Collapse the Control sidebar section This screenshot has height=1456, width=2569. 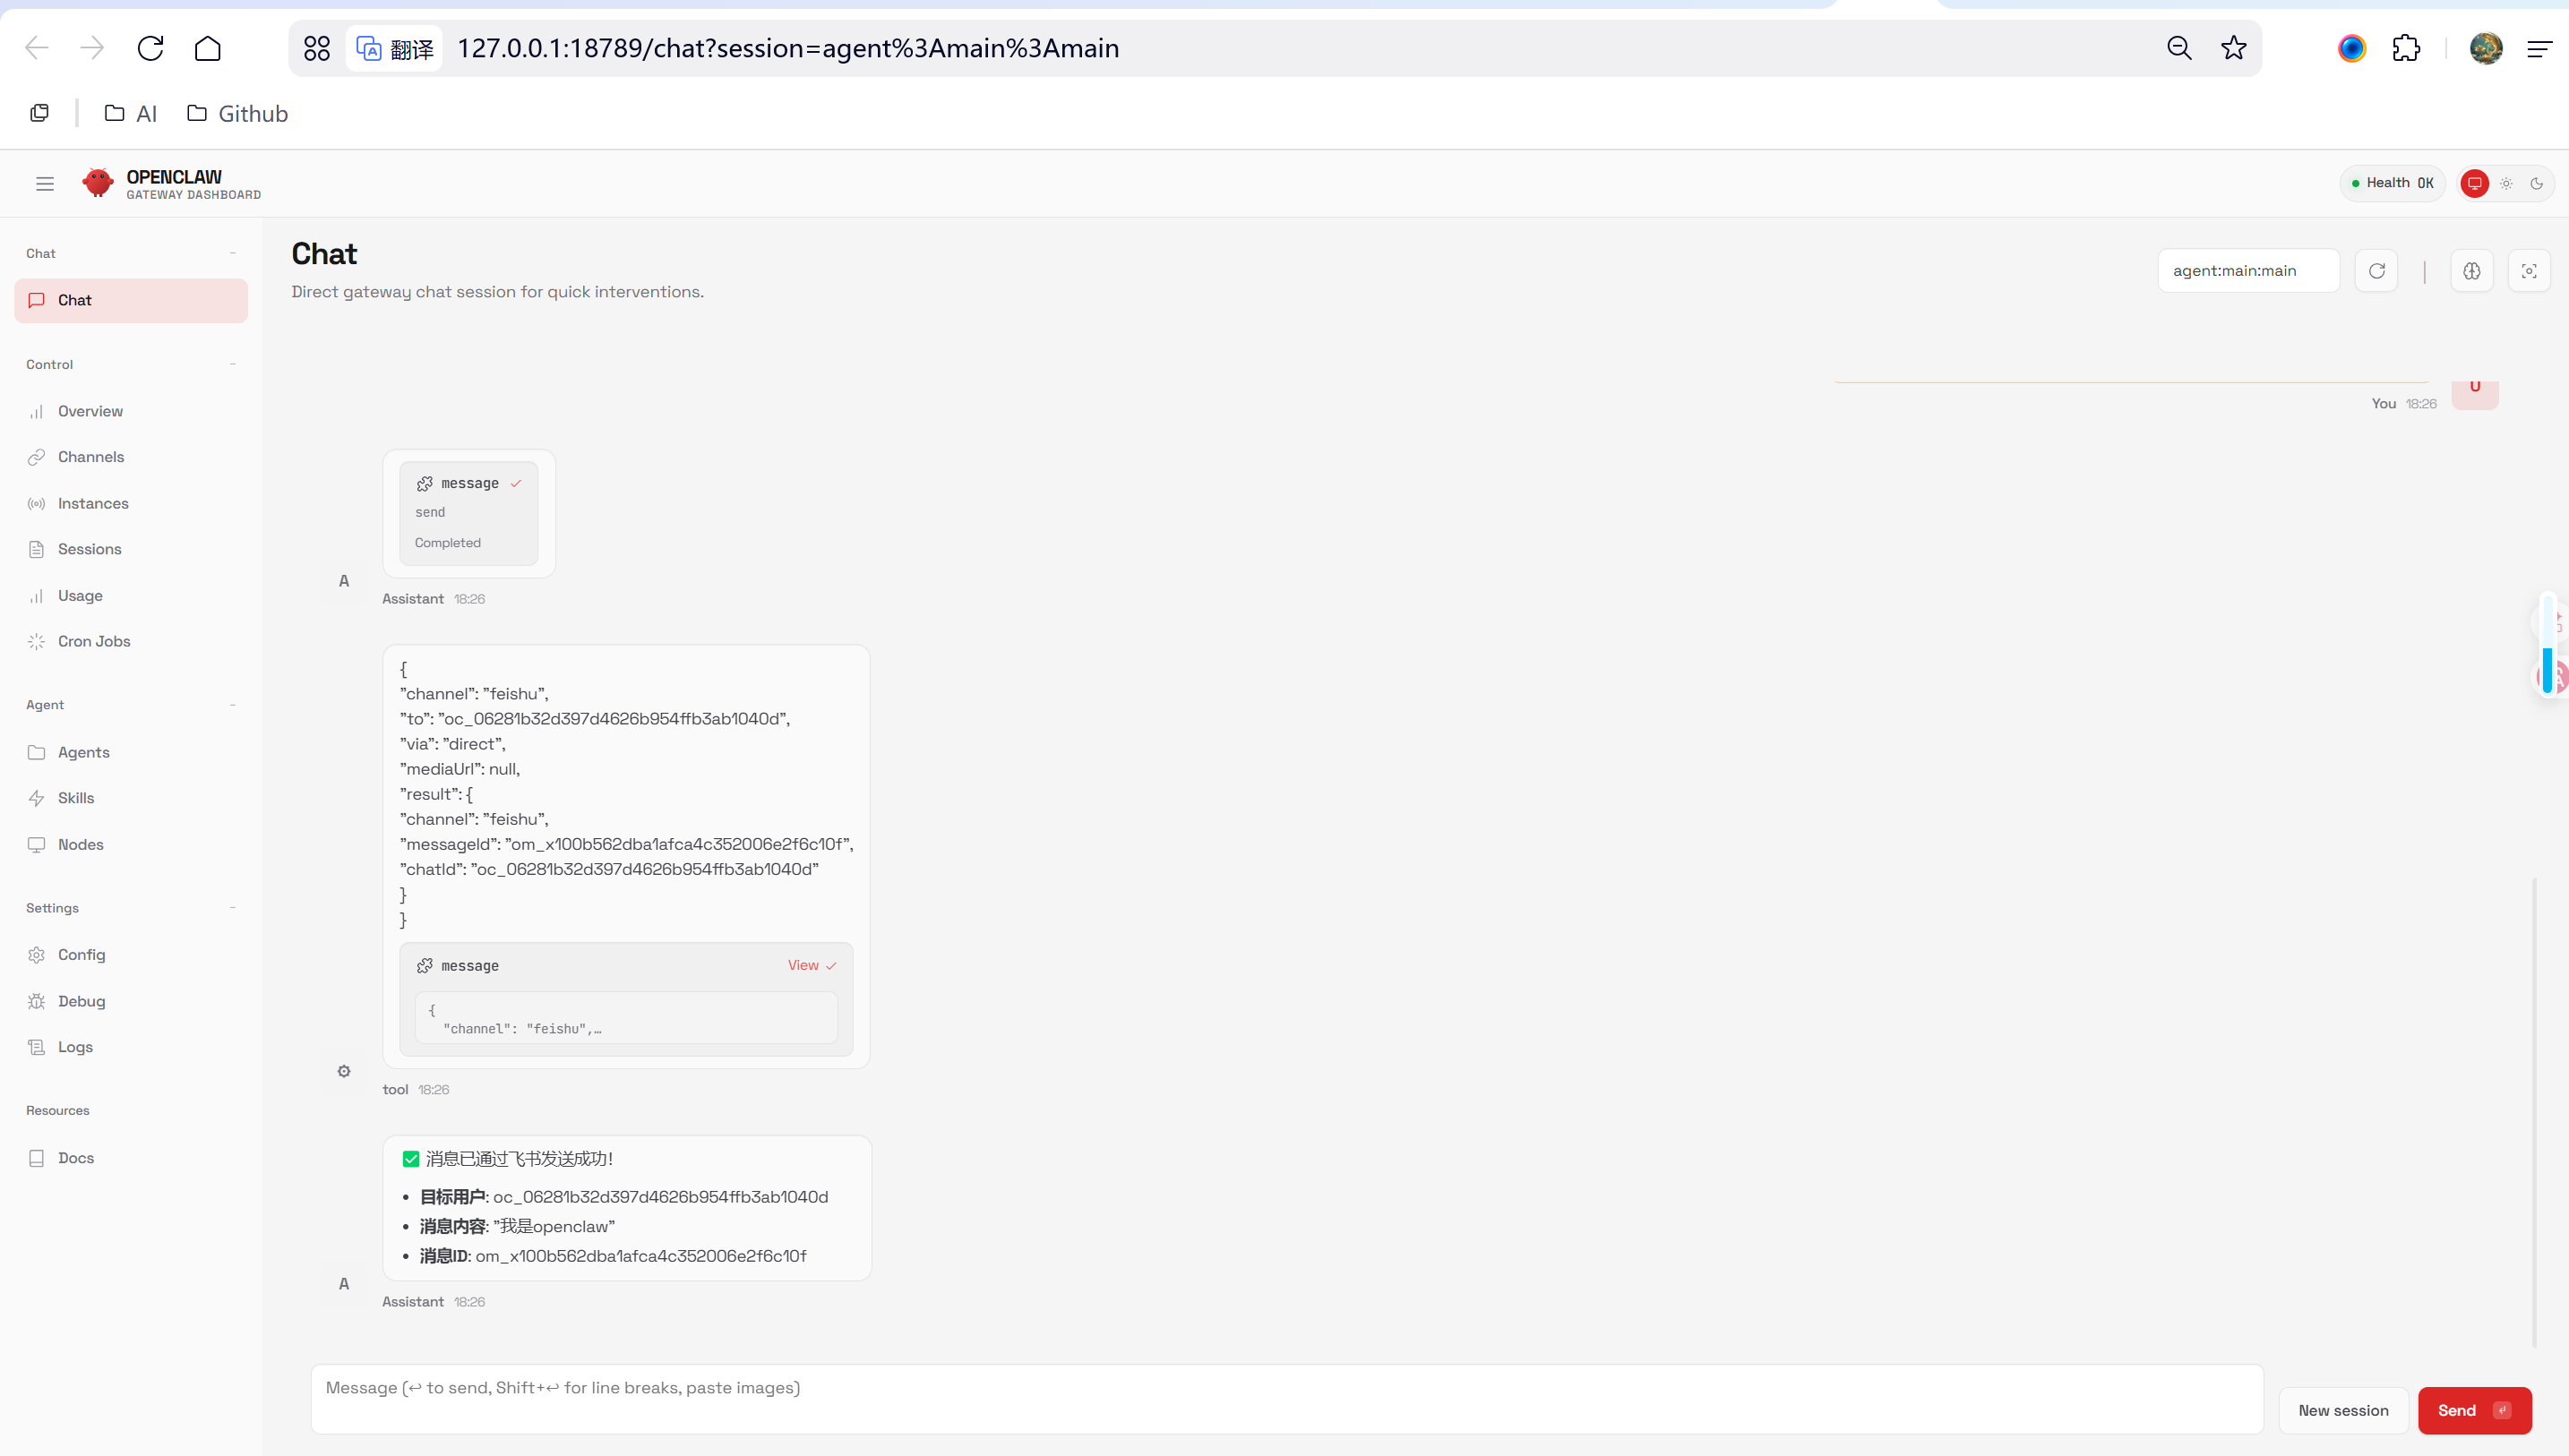(233, 364)
